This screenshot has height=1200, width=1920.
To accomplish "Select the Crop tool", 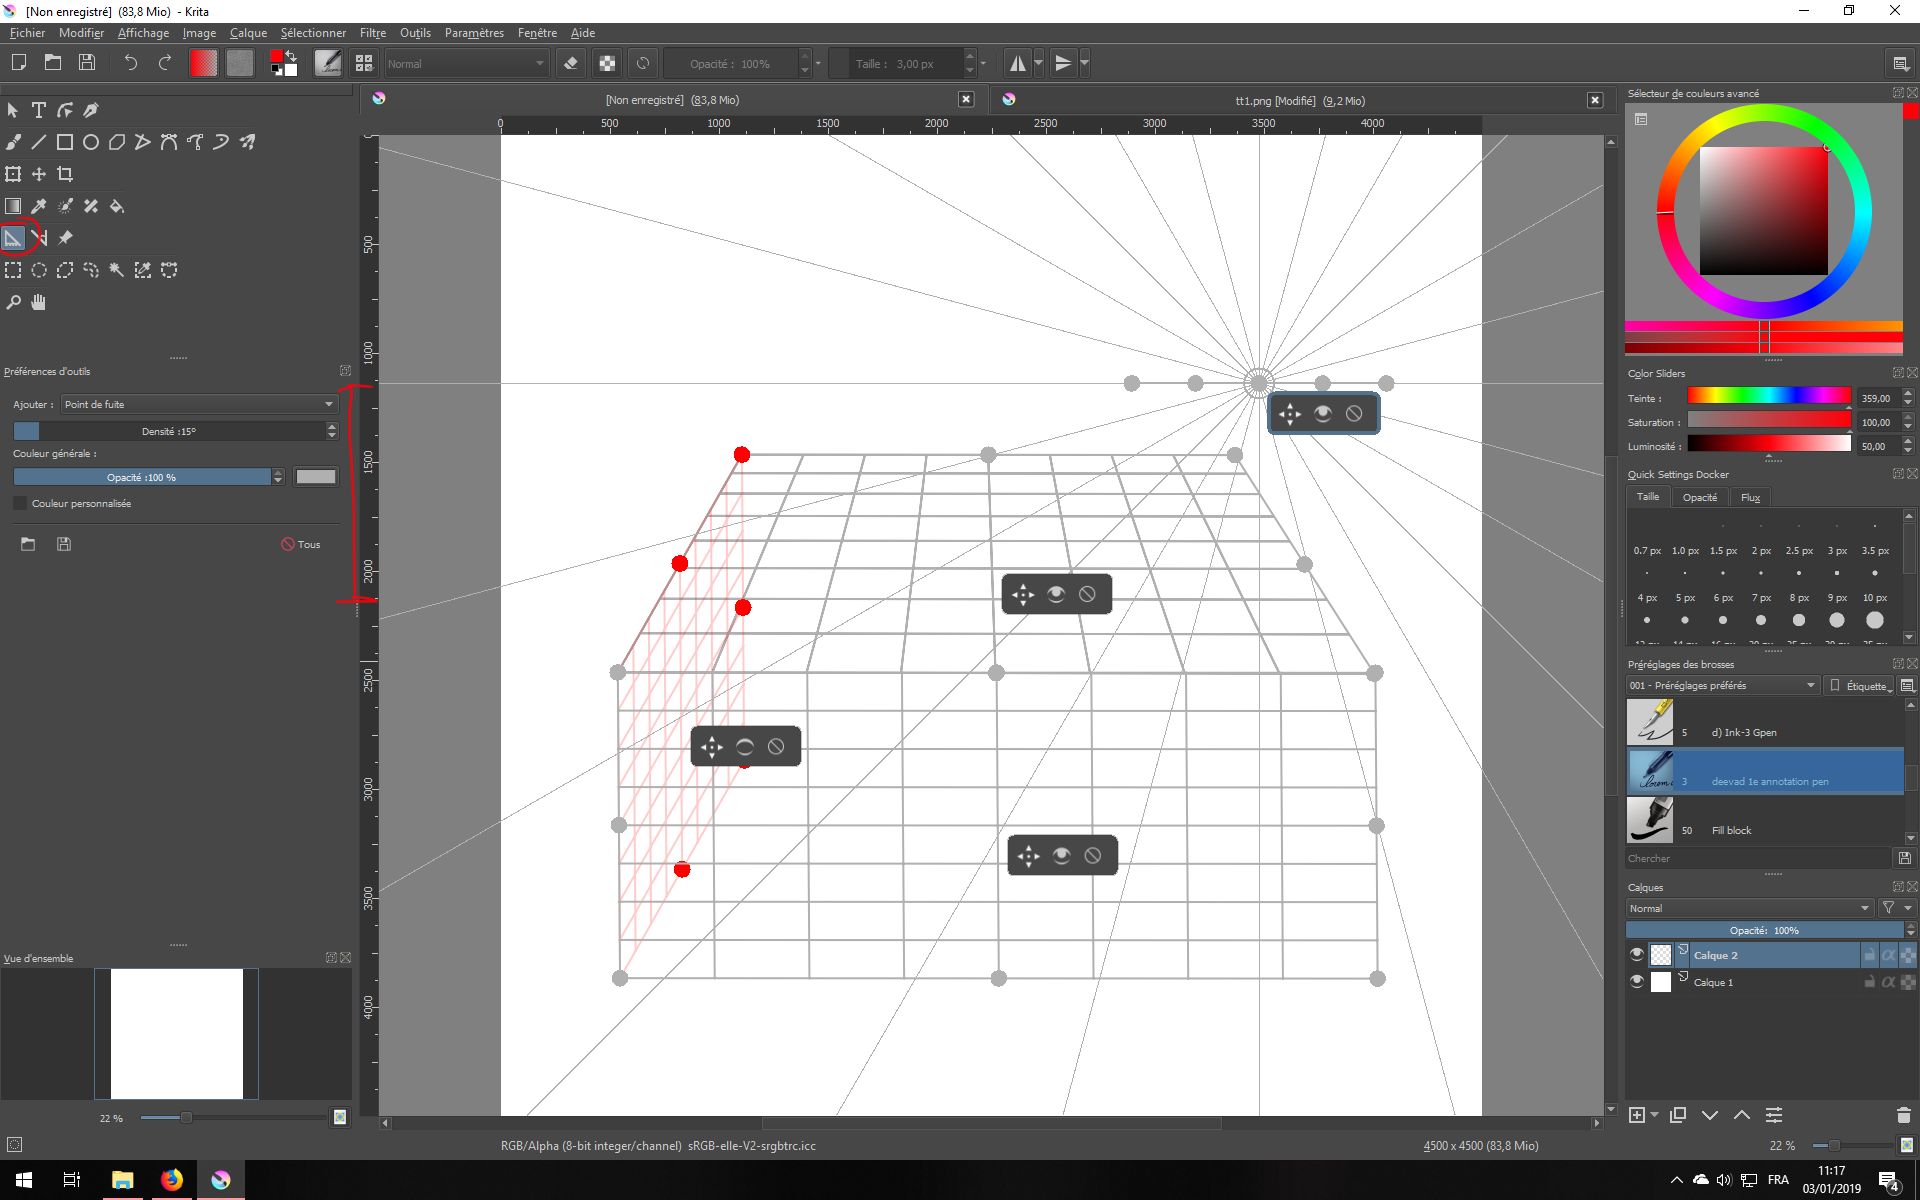I will 65,174.
